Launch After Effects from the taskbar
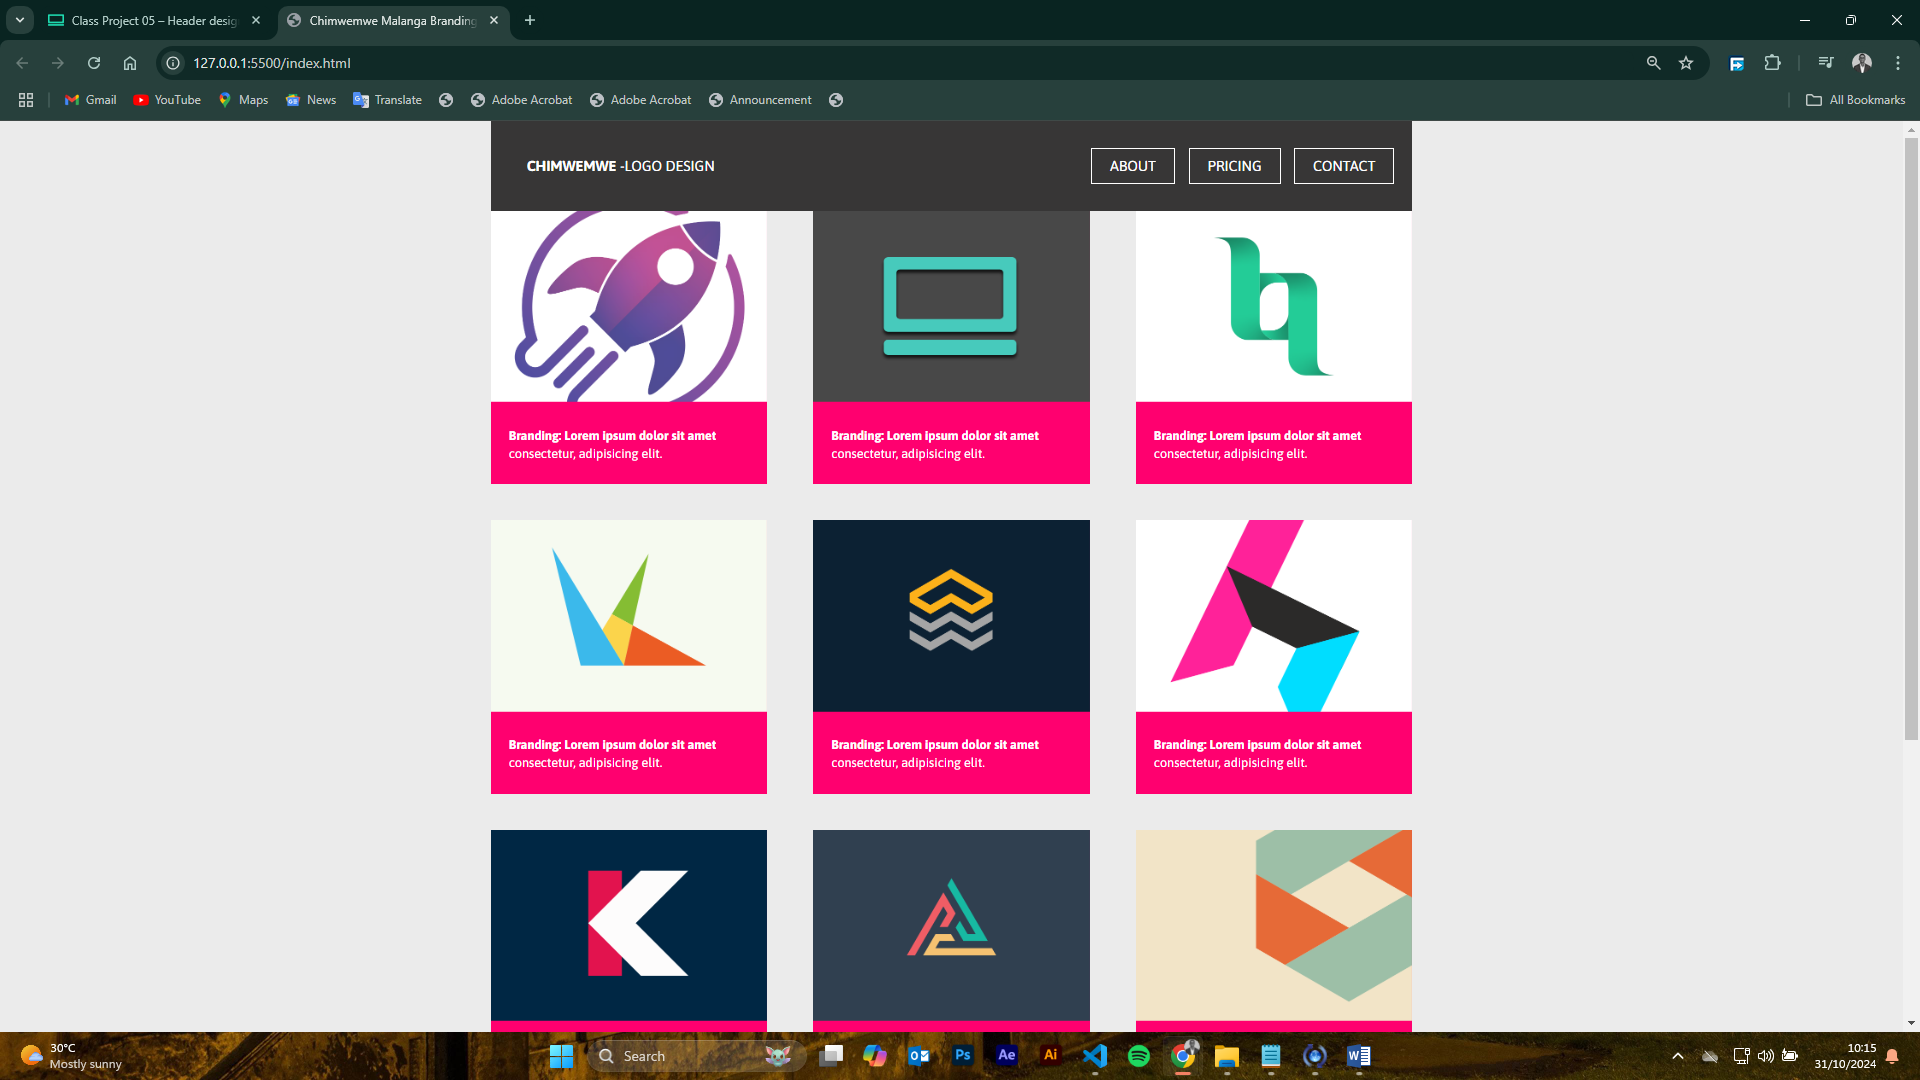This screenshot has height=1080, width=1920. point(1007,1056)
